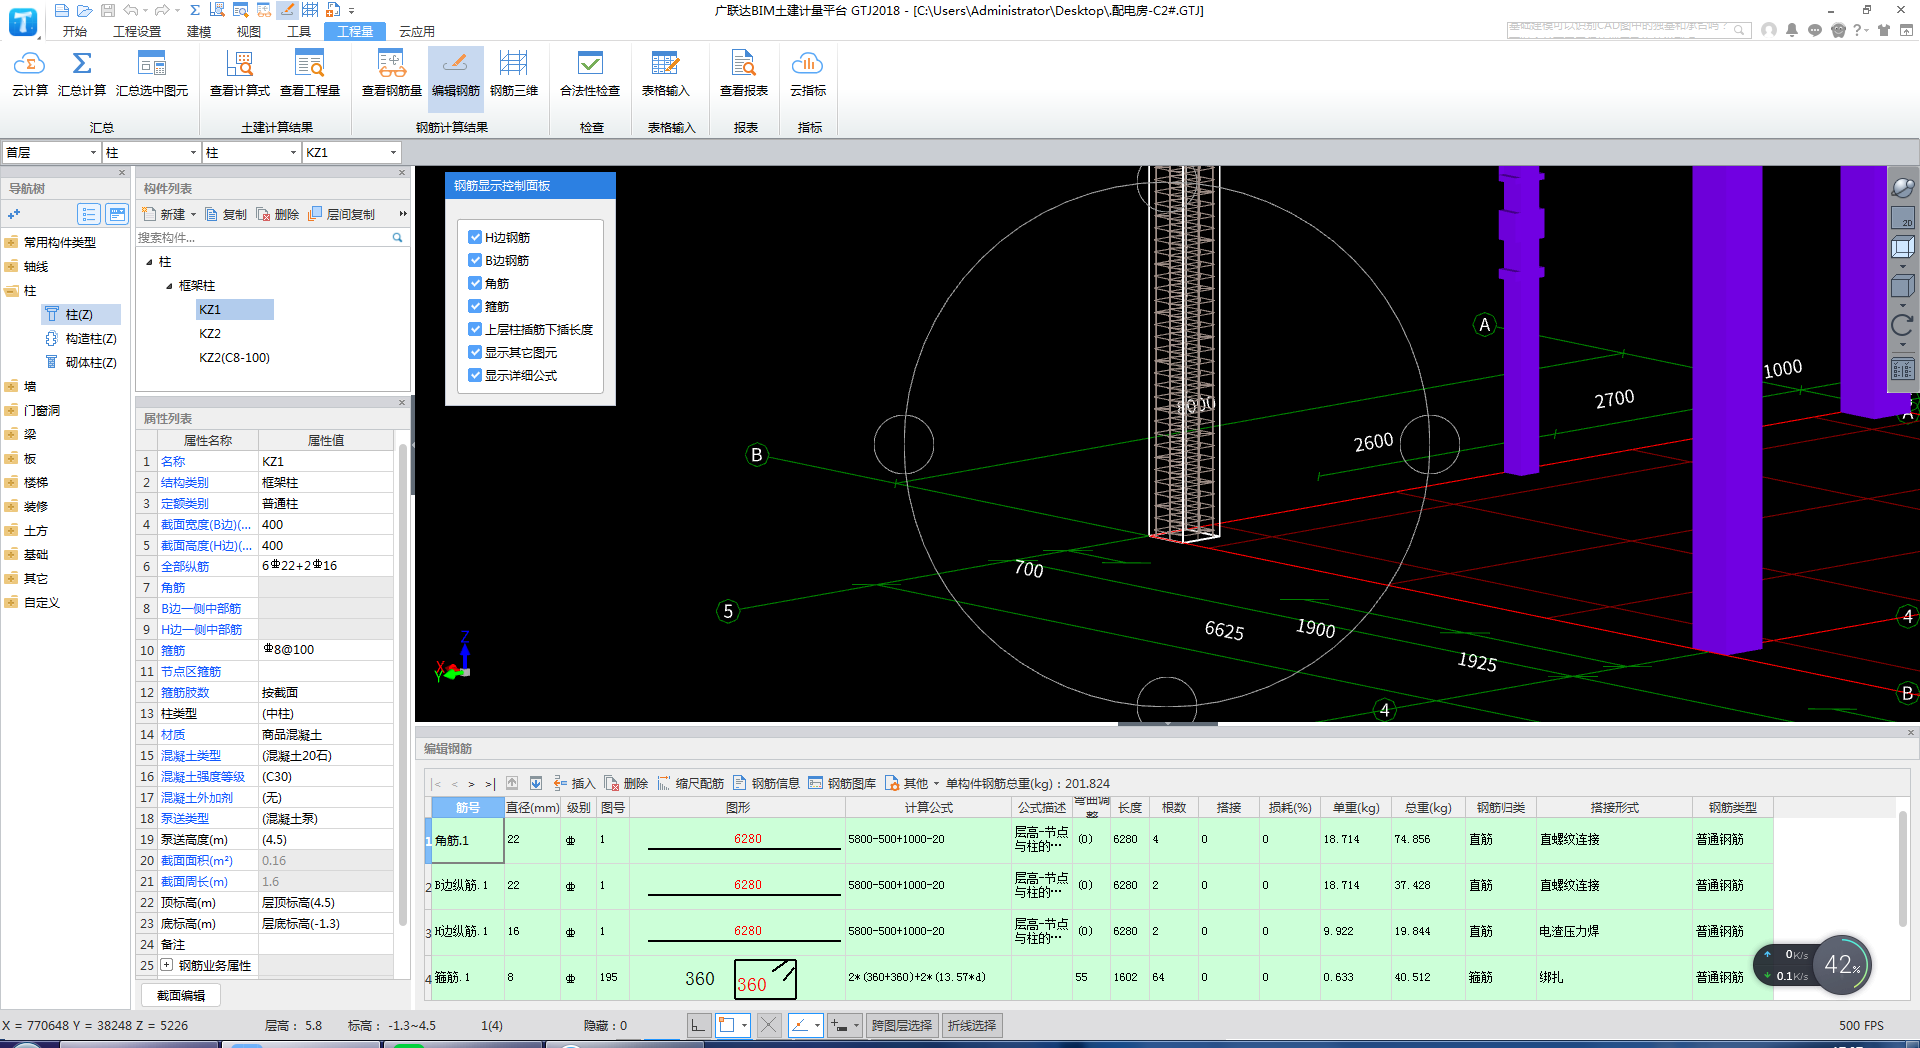Click the 跨图层选择 button

(x=901, y=1025)
